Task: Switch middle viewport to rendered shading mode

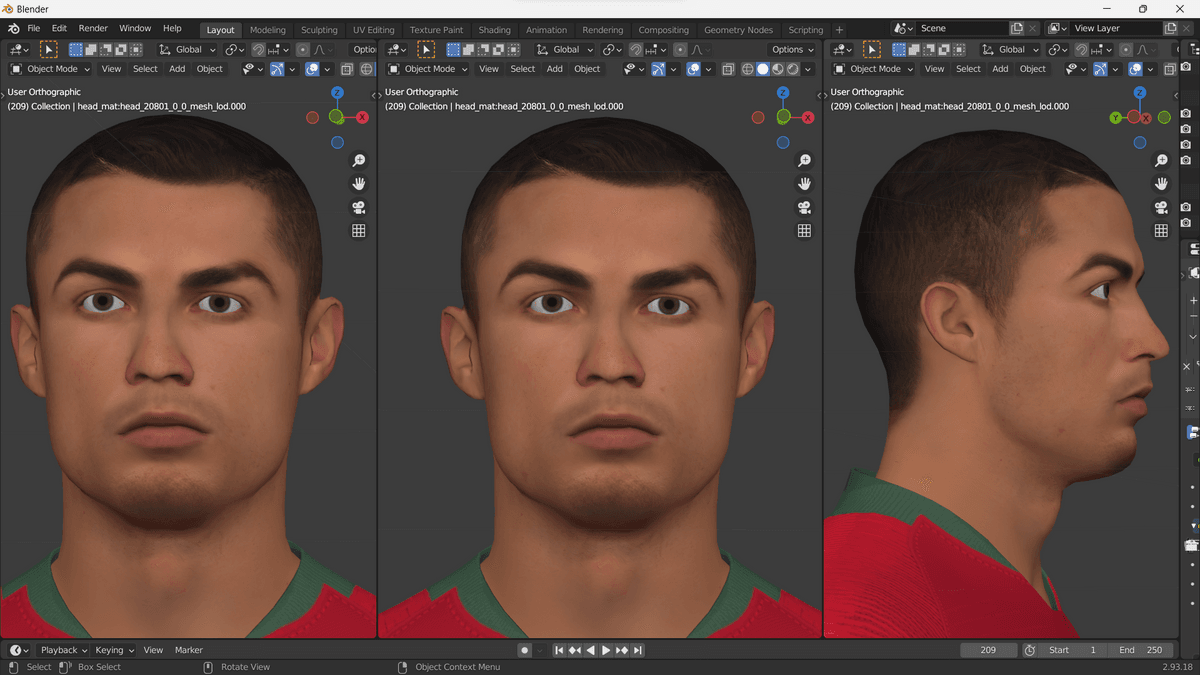Action: [x=792, y=69]
